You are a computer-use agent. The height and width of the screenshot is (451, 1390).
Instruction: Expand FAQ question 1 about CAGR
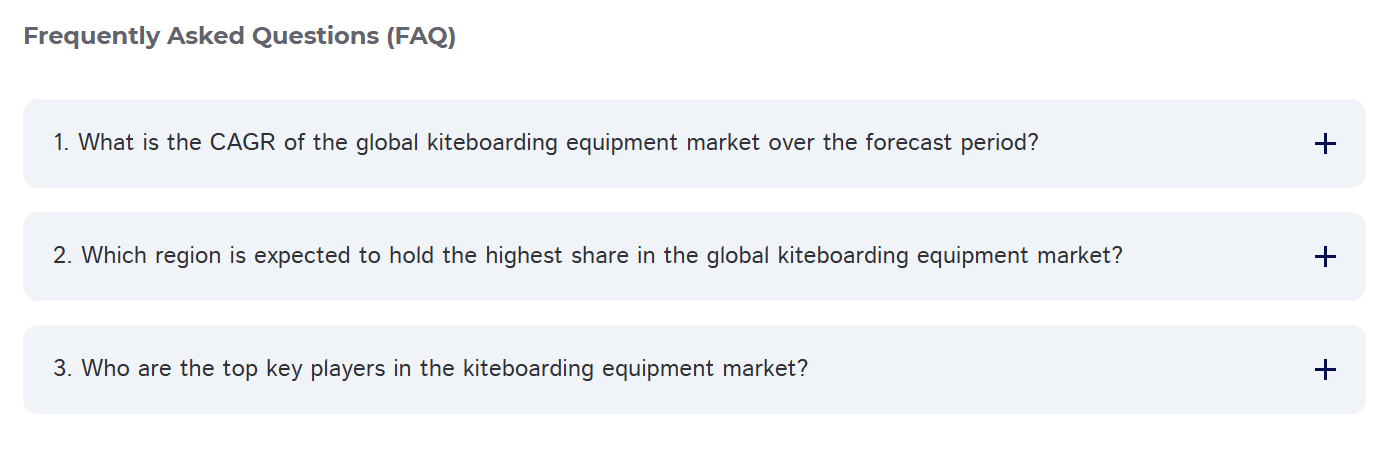(546, 143)
